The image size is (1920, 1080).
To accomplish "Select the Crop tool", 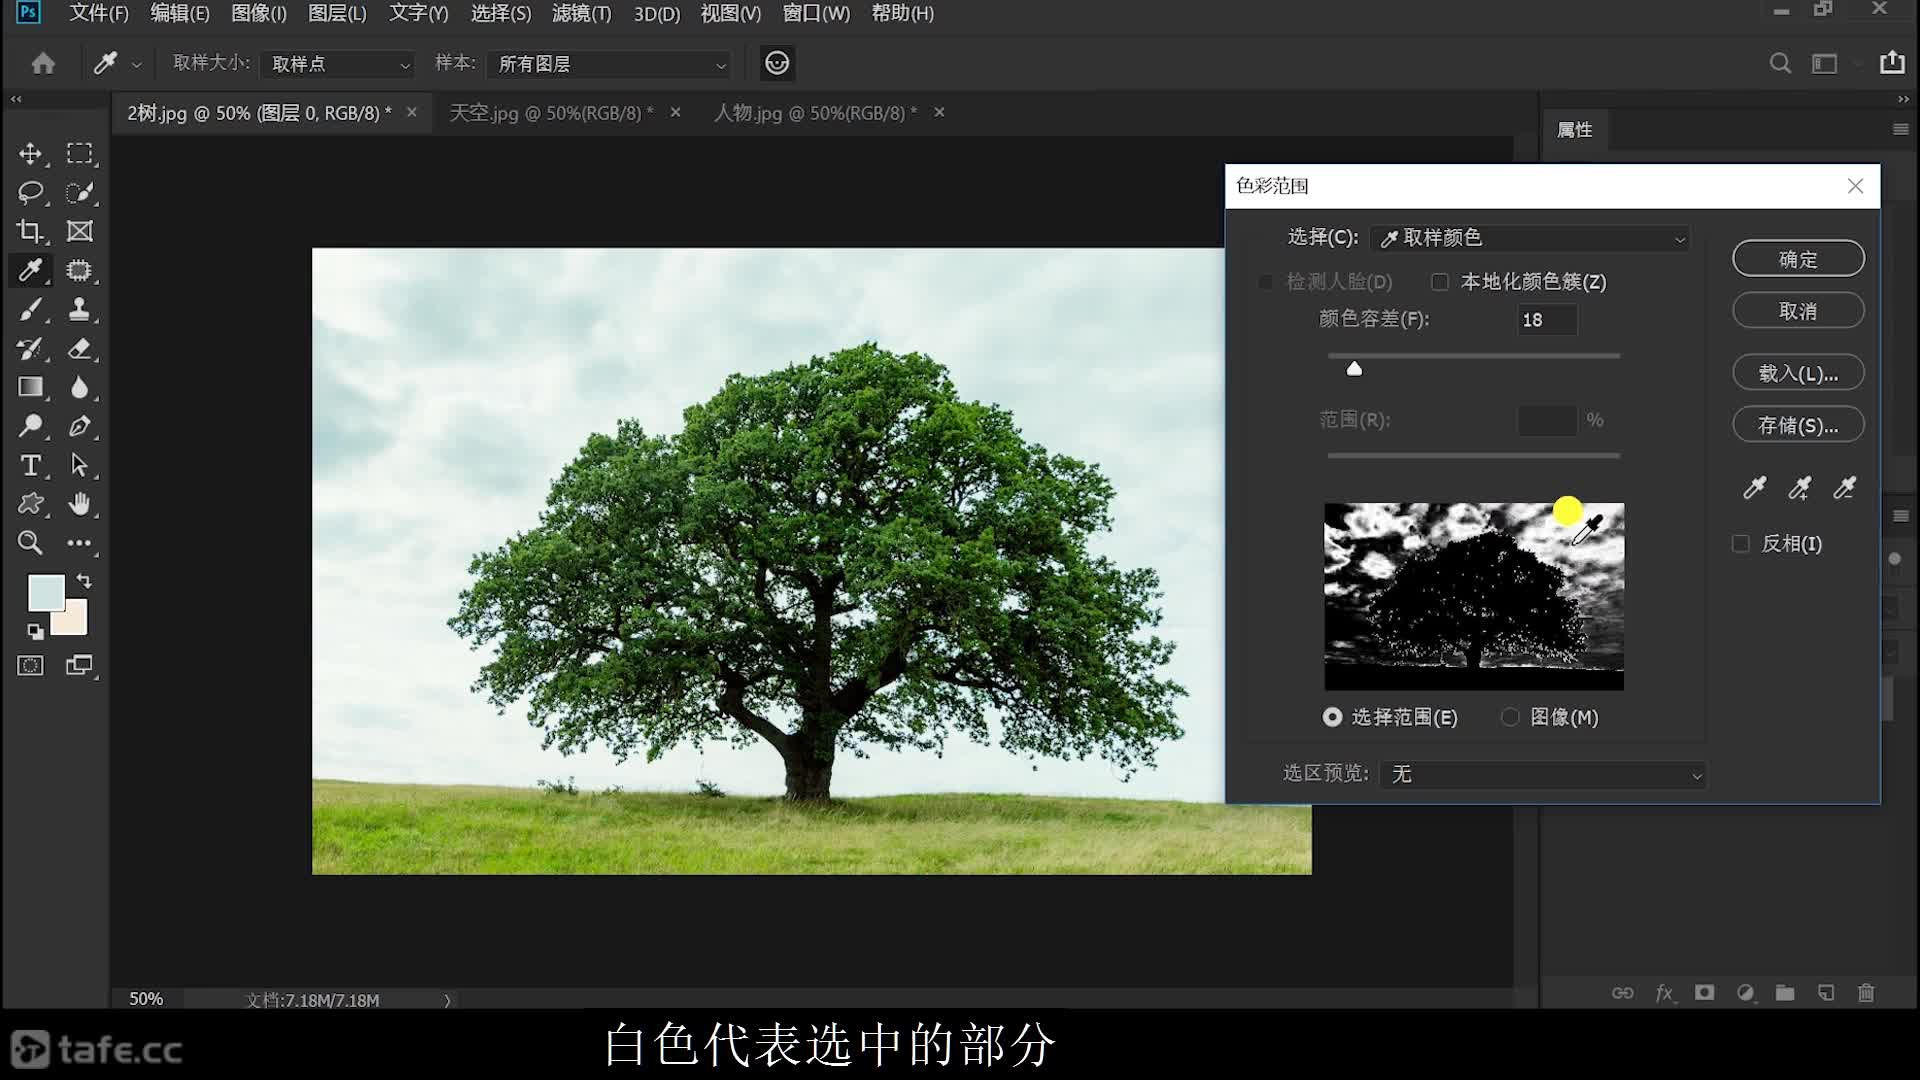I will pyautogui.click(x=30, y=231).
